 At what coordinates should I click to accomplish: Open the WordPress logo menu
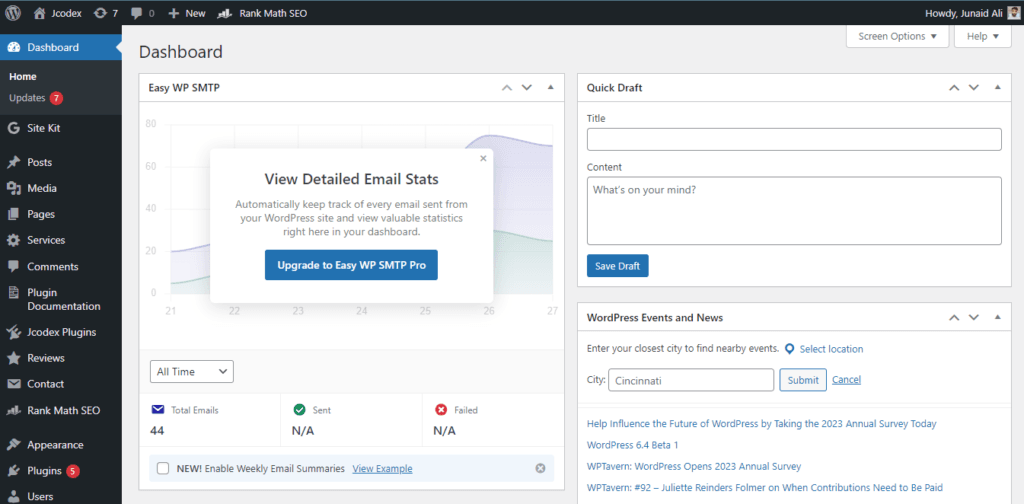(13, 13)
